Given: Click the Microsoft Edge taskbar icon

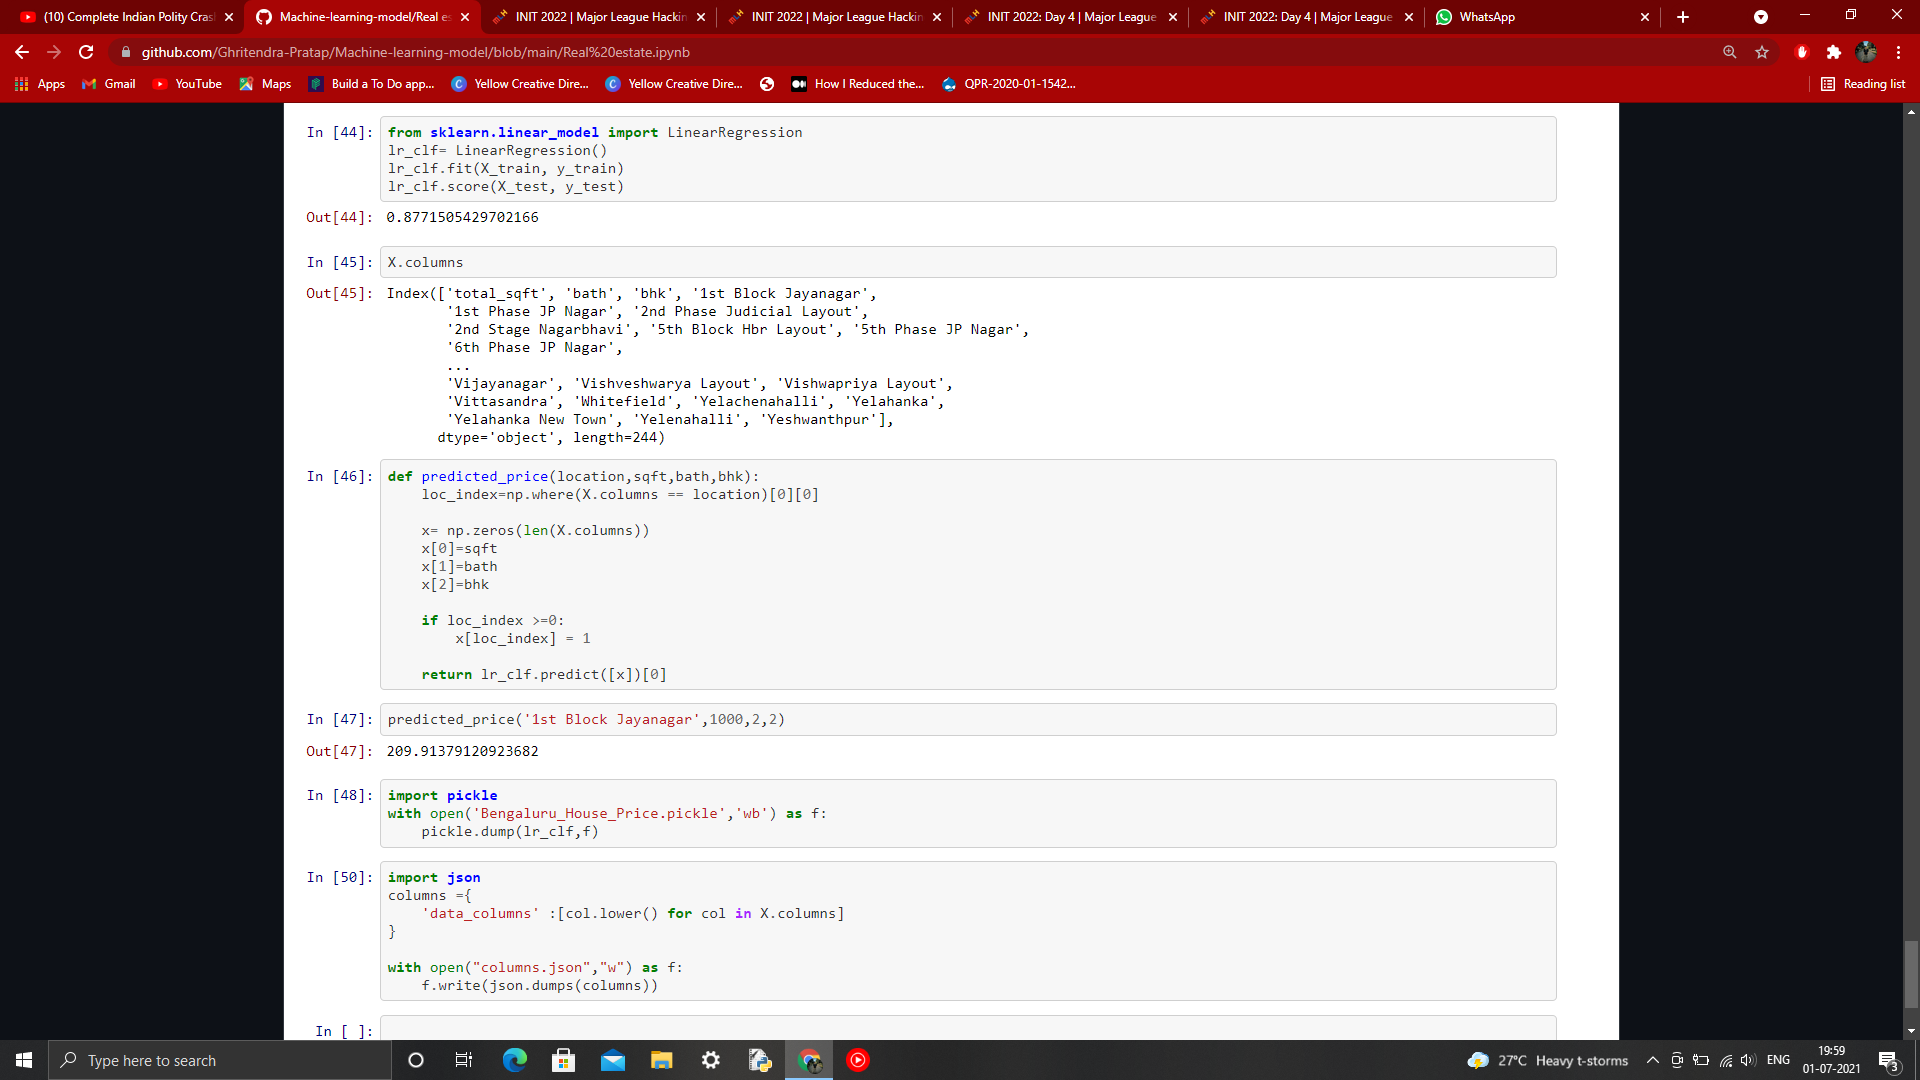Looking at the screenshot, I should 515,1060.
